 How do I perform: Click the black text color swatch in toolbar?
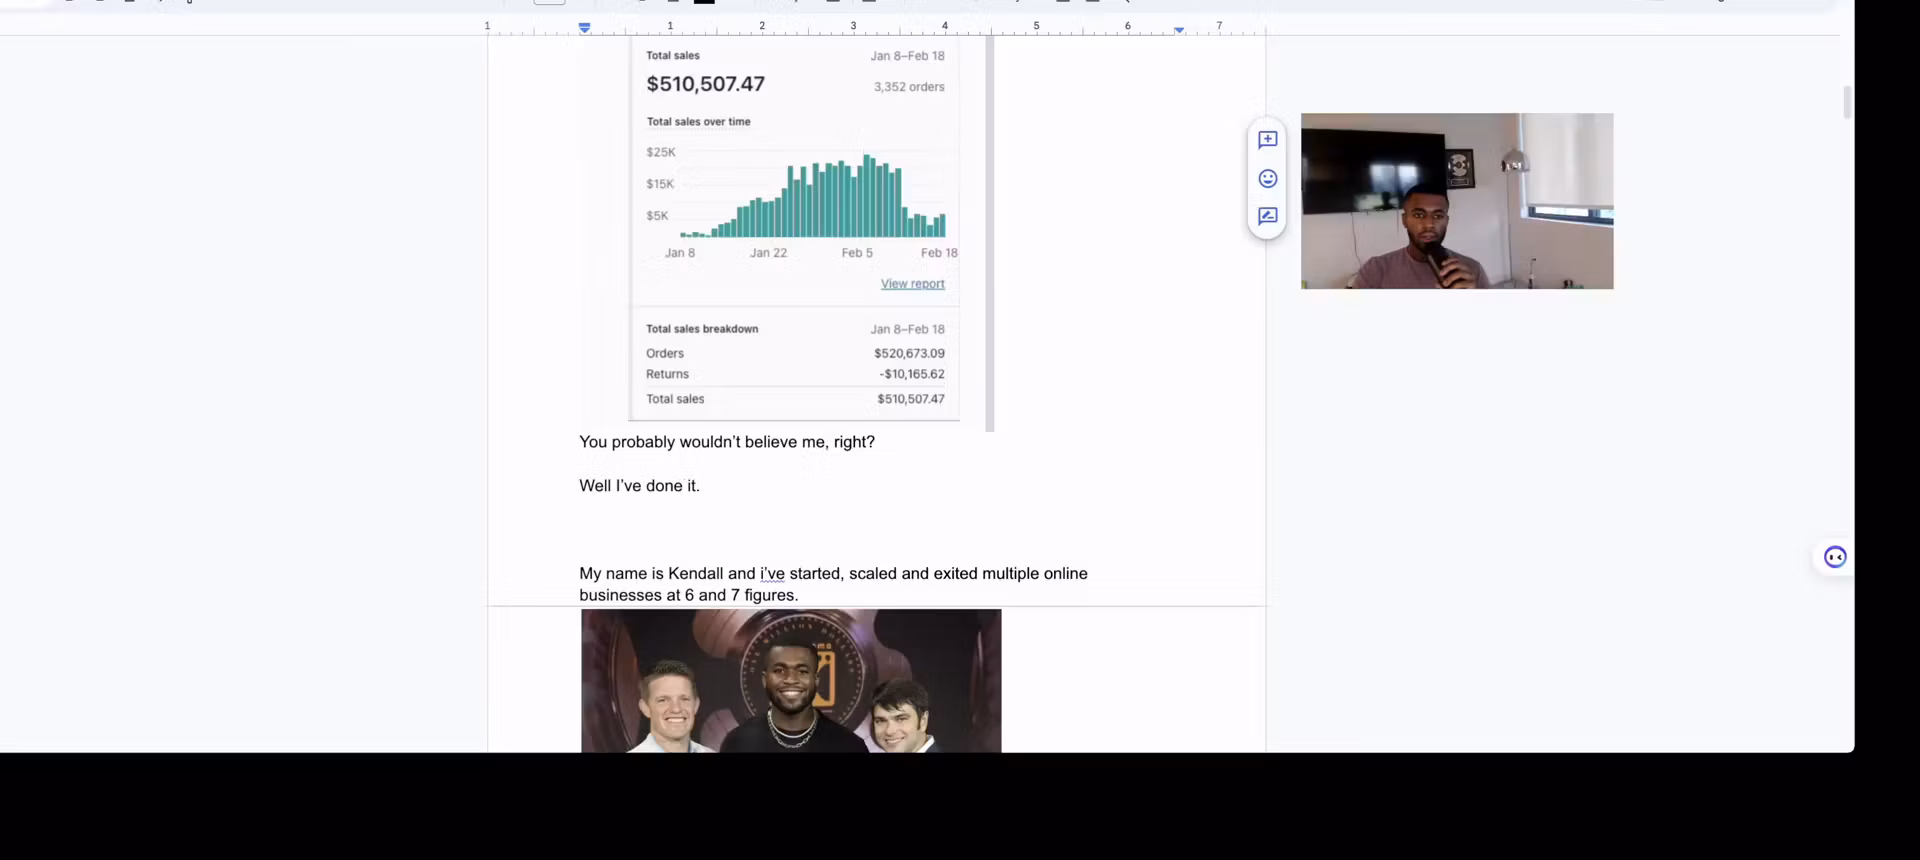point(704,2)
